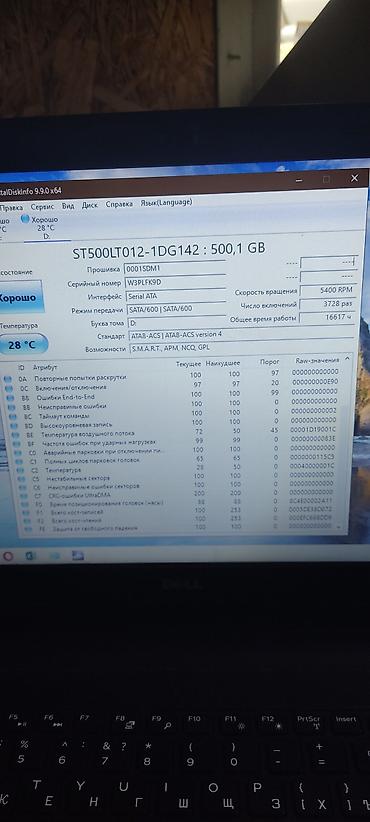Image resolution: width=370 pixels, height=822 pixels.
Task: Click the 28 °C temperature button
Action: click(x=23, y=344)
